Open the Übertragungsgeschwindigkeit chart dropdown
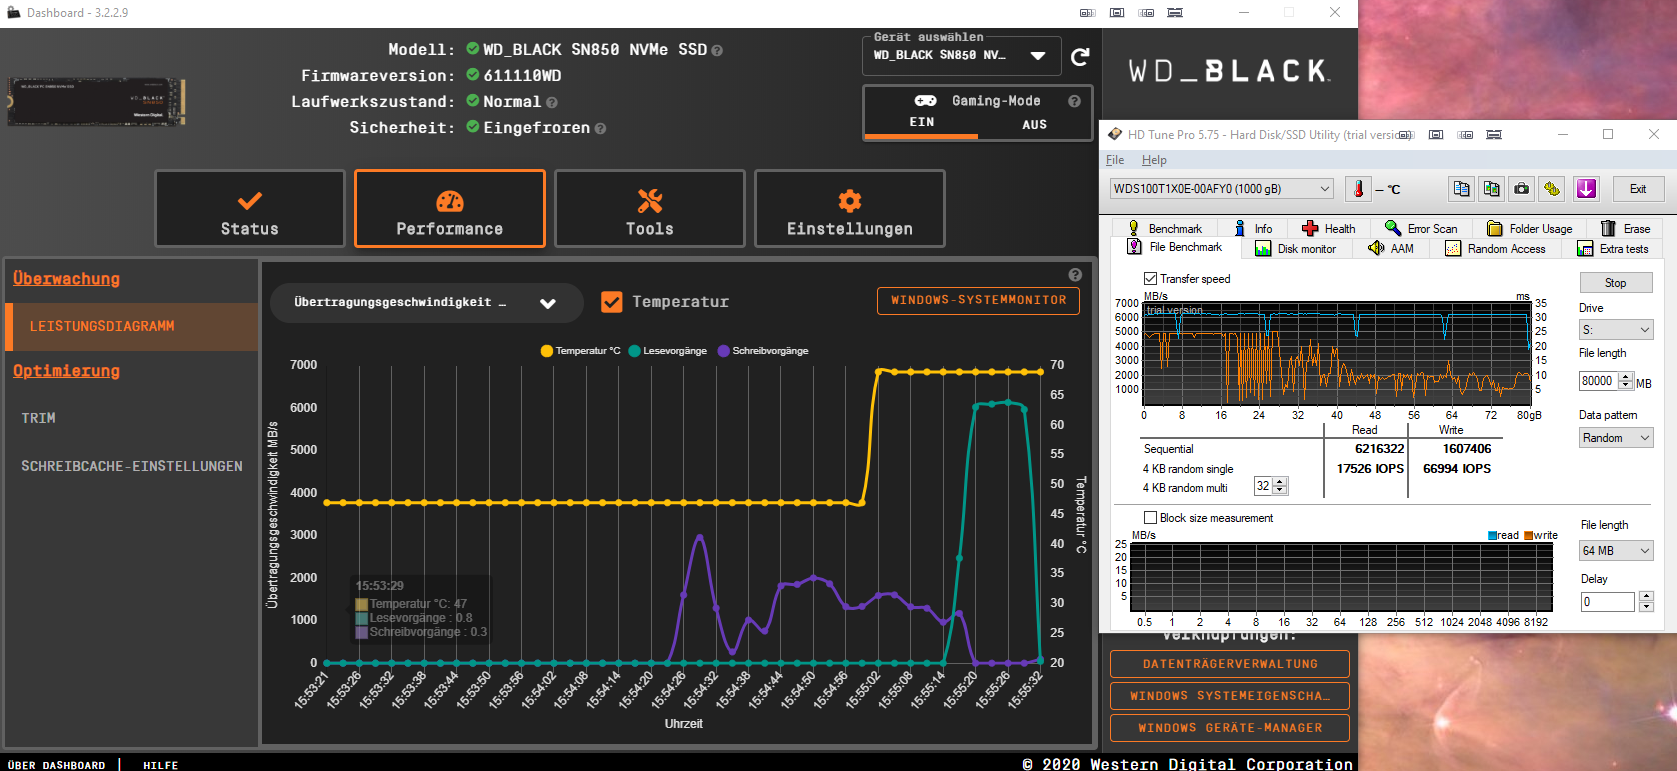1677x771 pixels. (426, 302)
